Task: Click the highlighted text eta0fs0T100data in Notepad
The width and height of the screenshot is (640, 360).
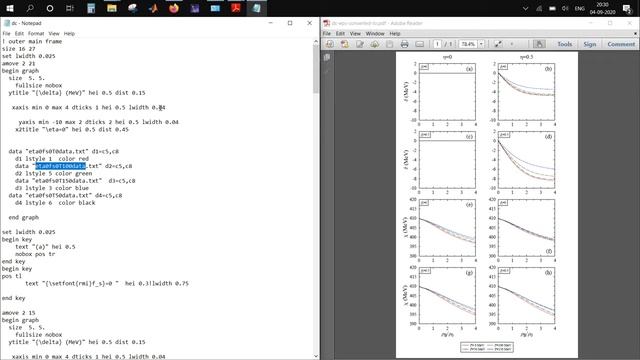Action: 61,166
